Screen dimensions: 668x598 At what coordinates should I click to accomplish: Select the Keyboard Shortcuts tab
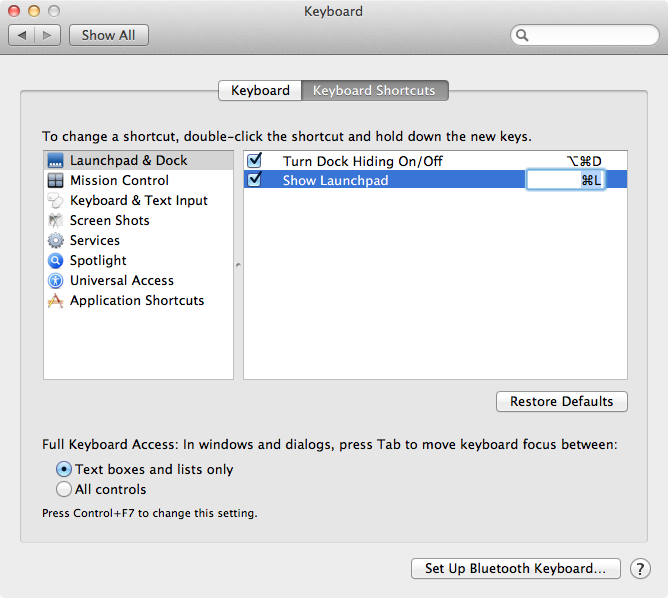(374, 90)
